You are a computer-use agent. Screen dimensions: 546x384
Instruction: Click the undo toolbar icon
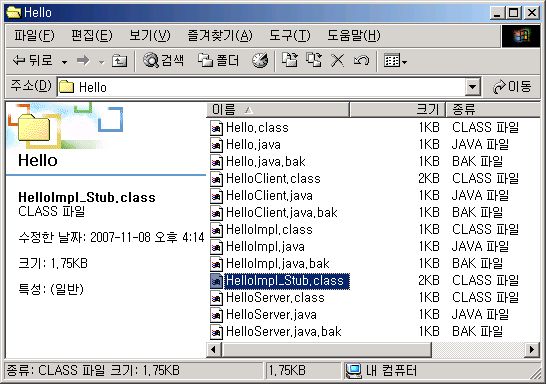pos(361,61)
